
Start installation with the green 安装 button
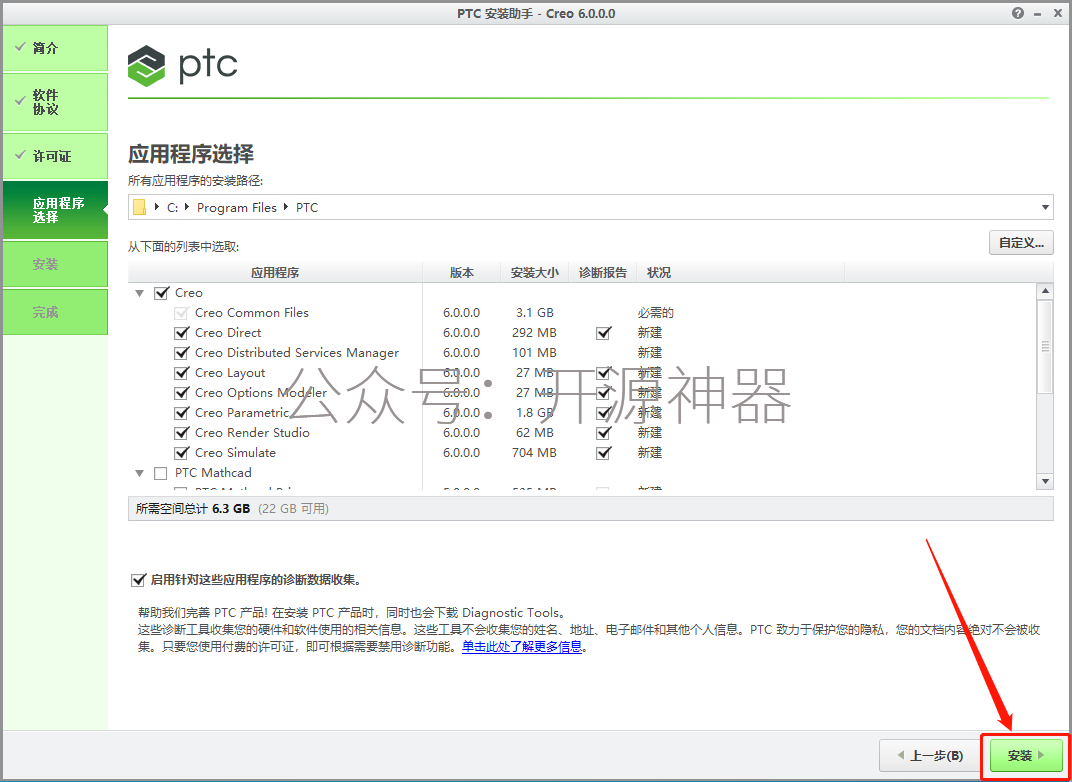(1026, 755)
